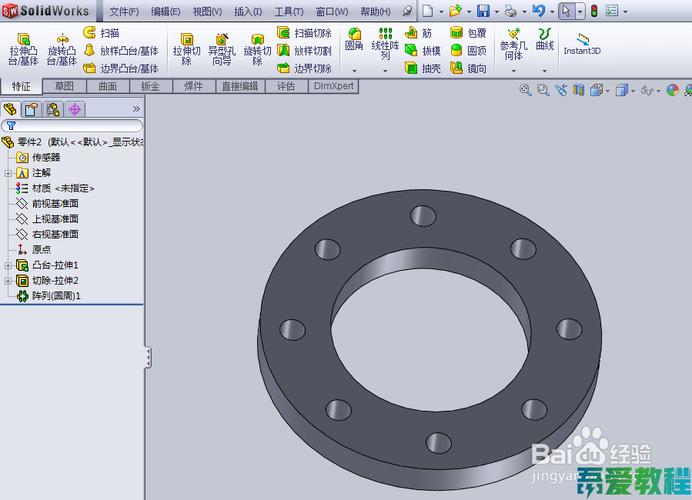Screen dimensions: 692x500
Task: Open the dropdown below 曲线
Action: coord(545,71)
